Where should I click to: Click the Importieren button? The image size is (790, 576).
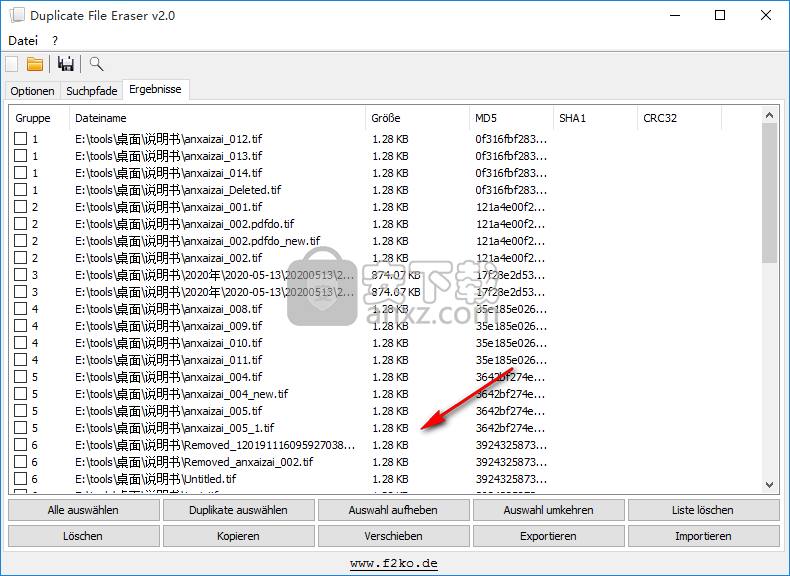click(703, 536)
